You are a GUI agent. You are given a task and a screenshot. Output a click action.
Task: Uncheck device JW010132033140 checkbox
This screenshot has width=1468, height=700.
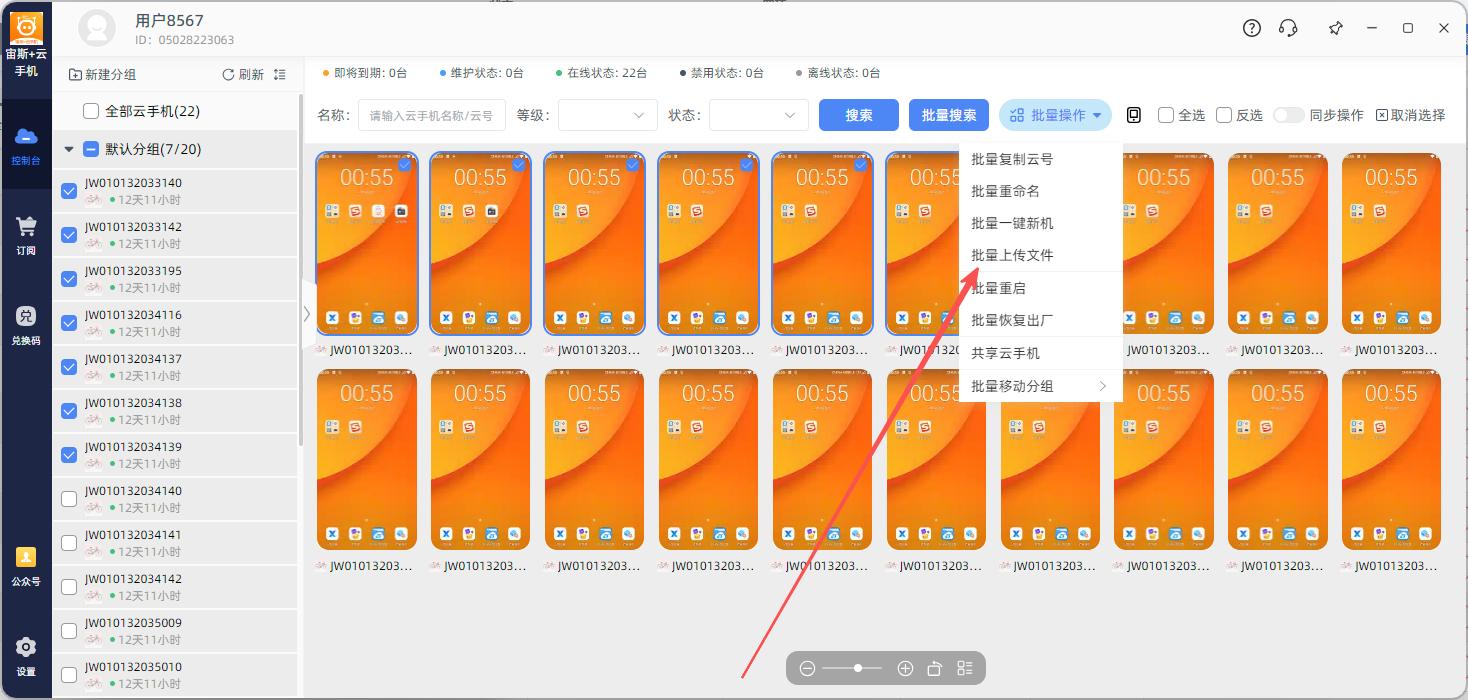[x=69, y=191]
